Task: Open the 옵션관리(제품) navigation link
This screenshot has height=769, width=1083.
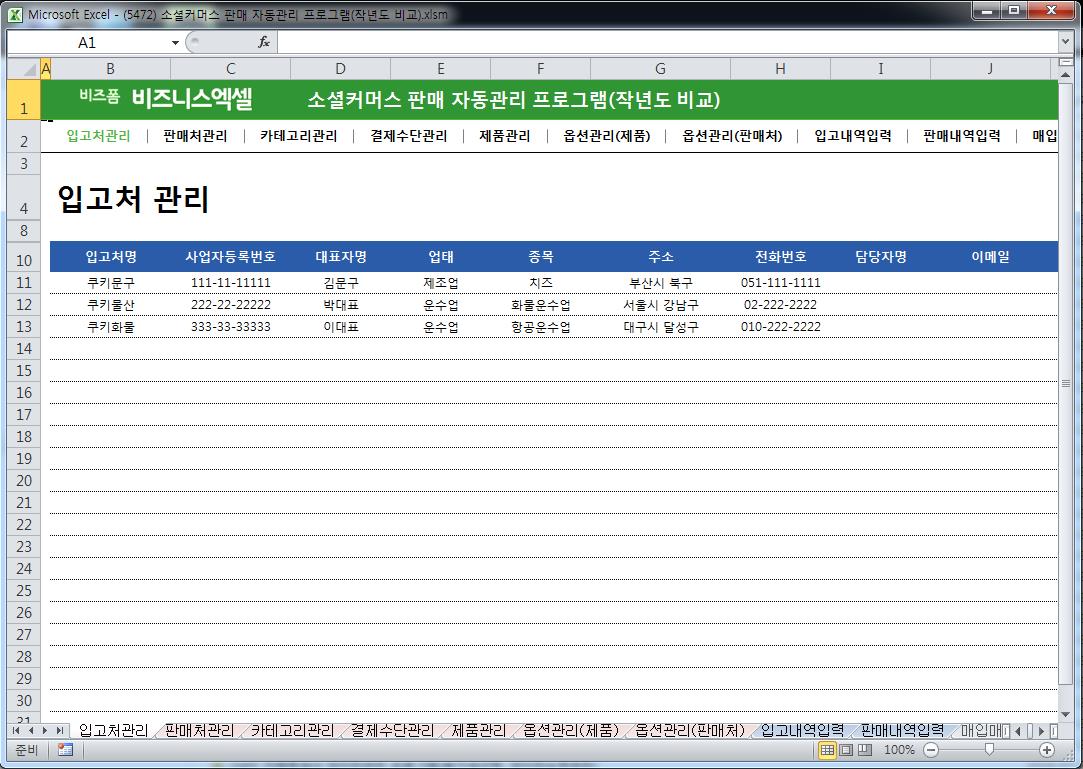Action: (x=606, y=135)
